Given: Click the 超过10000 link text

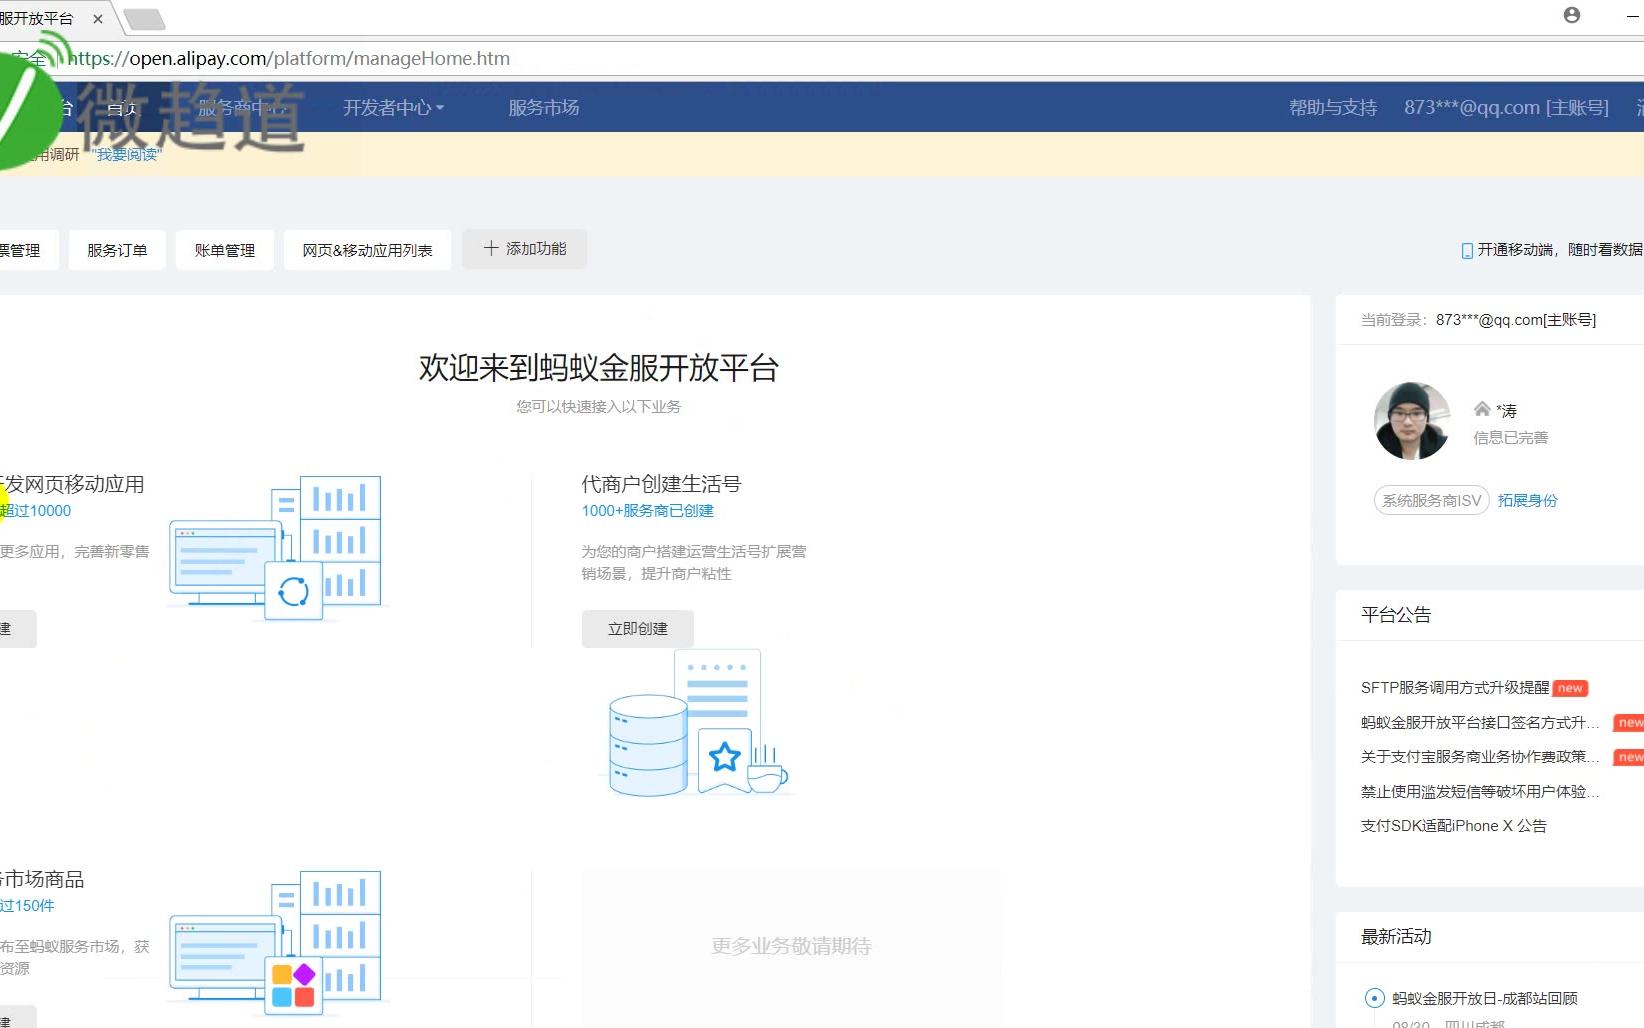Looking at the screenshot, I should [x=36, y=511].
